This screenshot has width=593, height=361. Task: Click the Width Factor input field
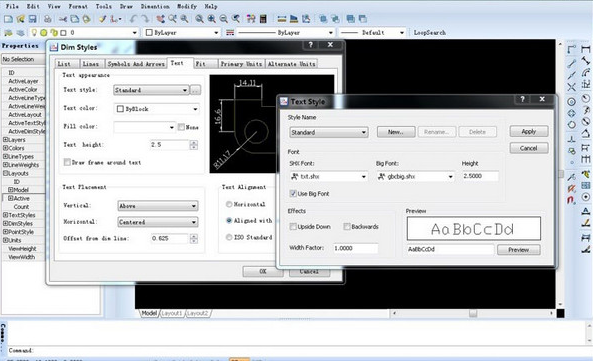[x=355, y=248]
